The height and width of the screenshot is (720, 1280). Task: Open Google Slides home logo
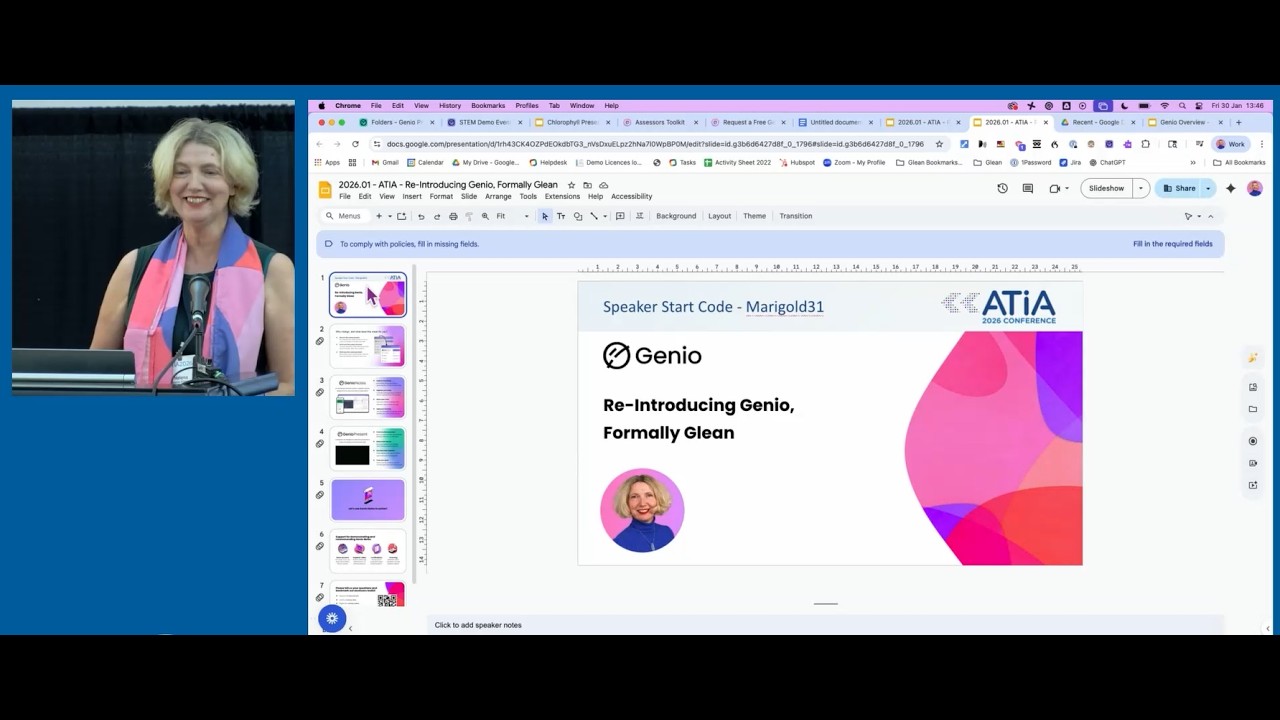pyautogui.click(x=324, y=189)
